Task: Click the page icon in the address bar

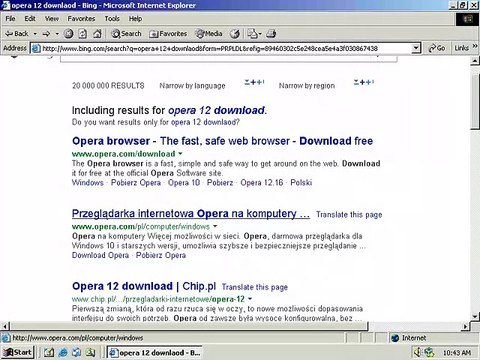Action: click(x=36, y=49)
